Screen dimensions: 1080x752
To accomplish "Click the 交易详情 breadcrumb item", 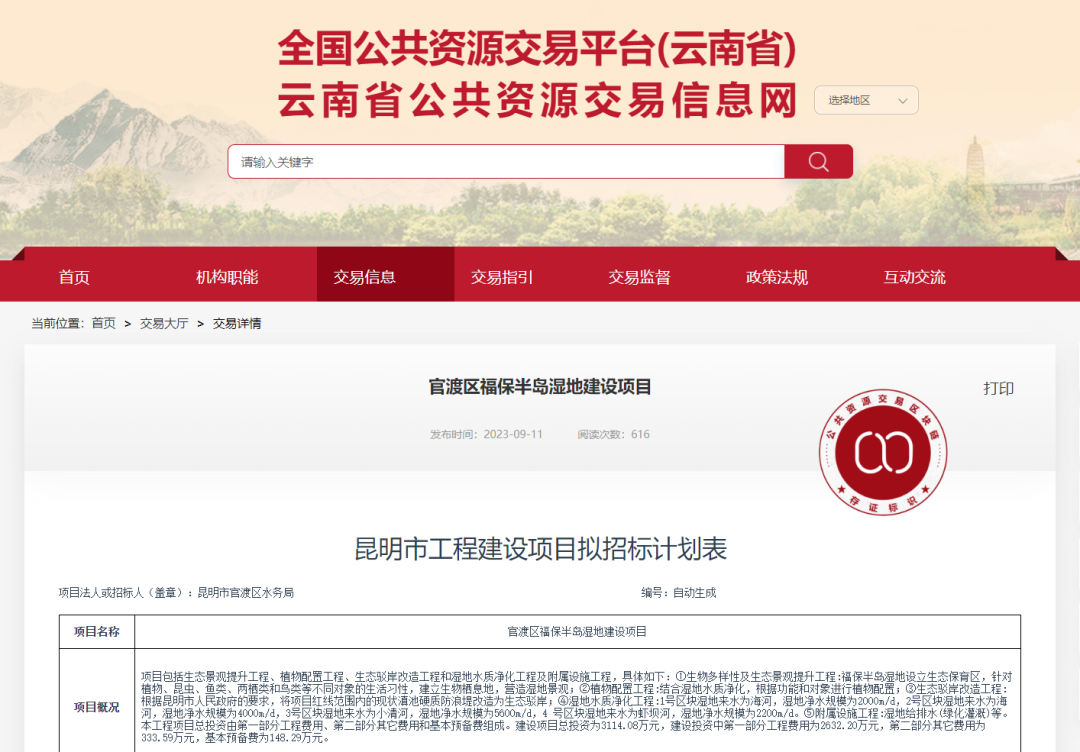I will coord(237,323).
